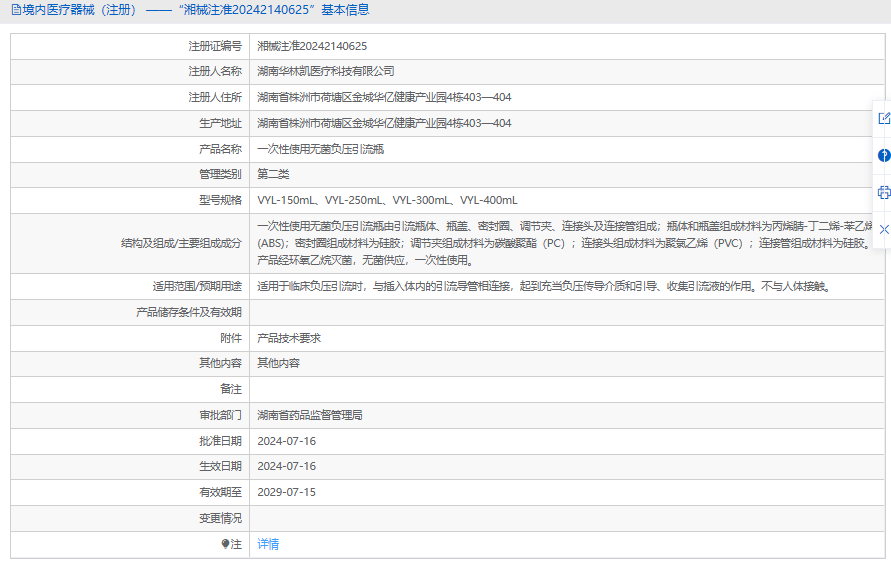
Task: Close the floating side toolbar with X
Action: pyautogui.click(x=884, y=230)
